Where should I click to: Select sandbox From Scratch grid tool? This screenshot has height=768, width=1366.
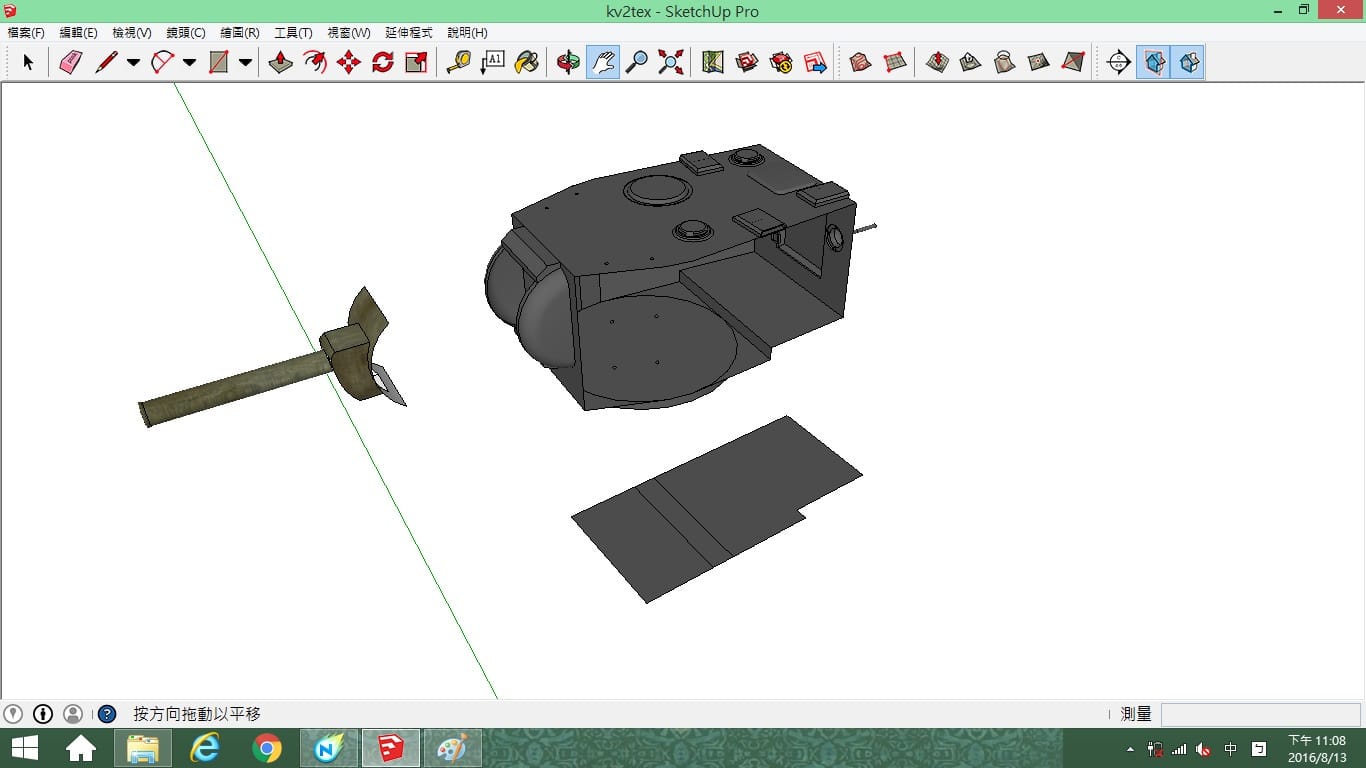[x=895, y=62]
